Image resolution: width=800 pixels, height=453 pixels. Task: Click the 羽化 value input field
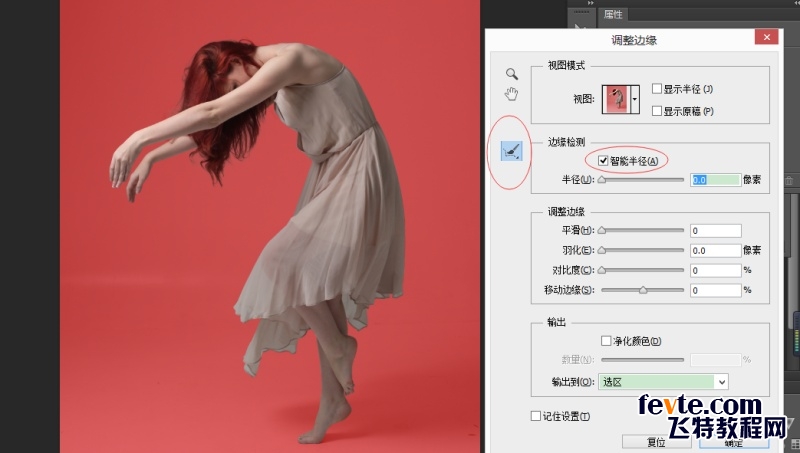[x=715, y=250]
